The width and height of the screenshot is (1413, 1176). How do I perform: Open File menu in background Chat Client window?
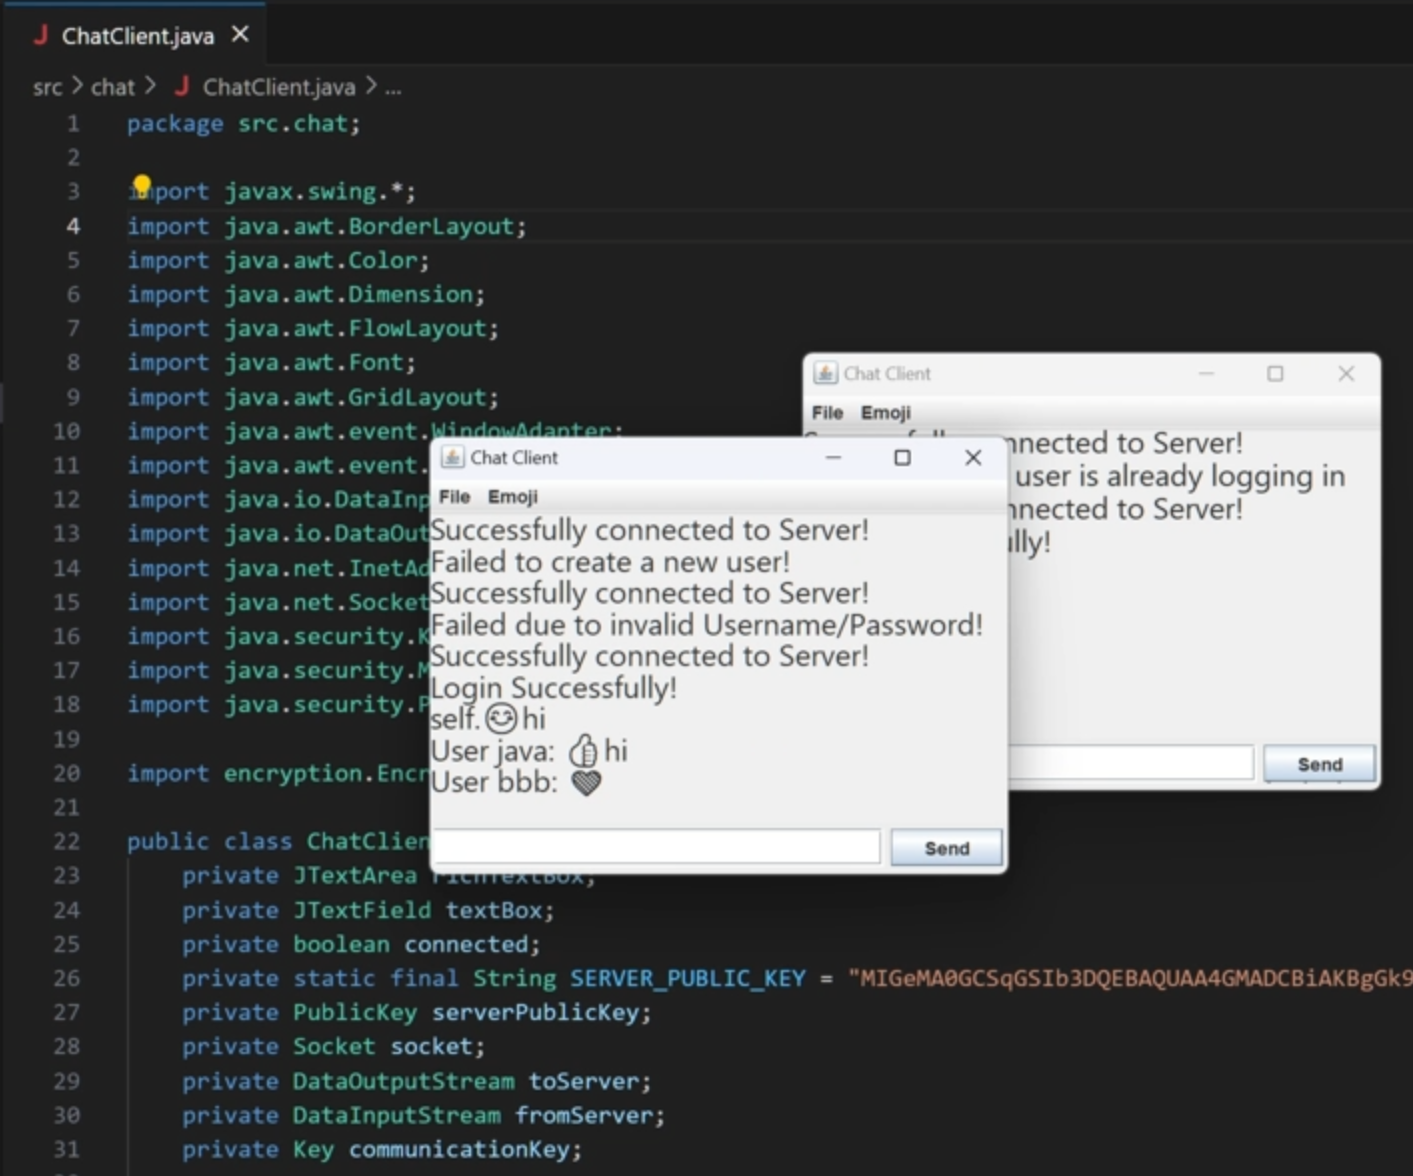pos(827,413)
